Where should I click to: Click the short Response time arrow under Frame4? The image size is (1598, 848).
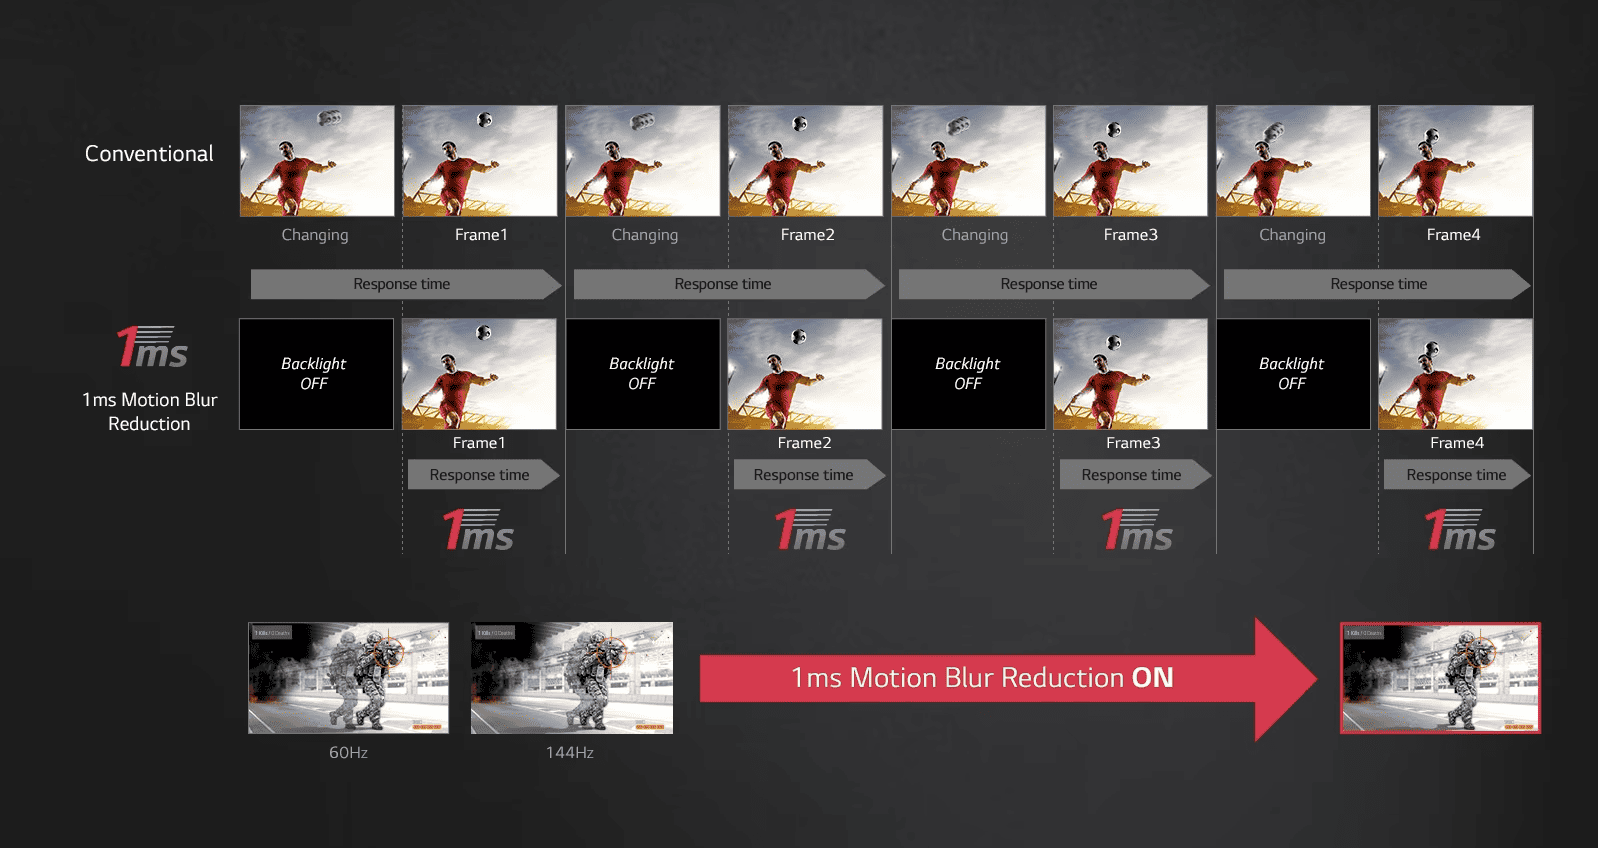pyautogui.click(x=1456, y=475)
